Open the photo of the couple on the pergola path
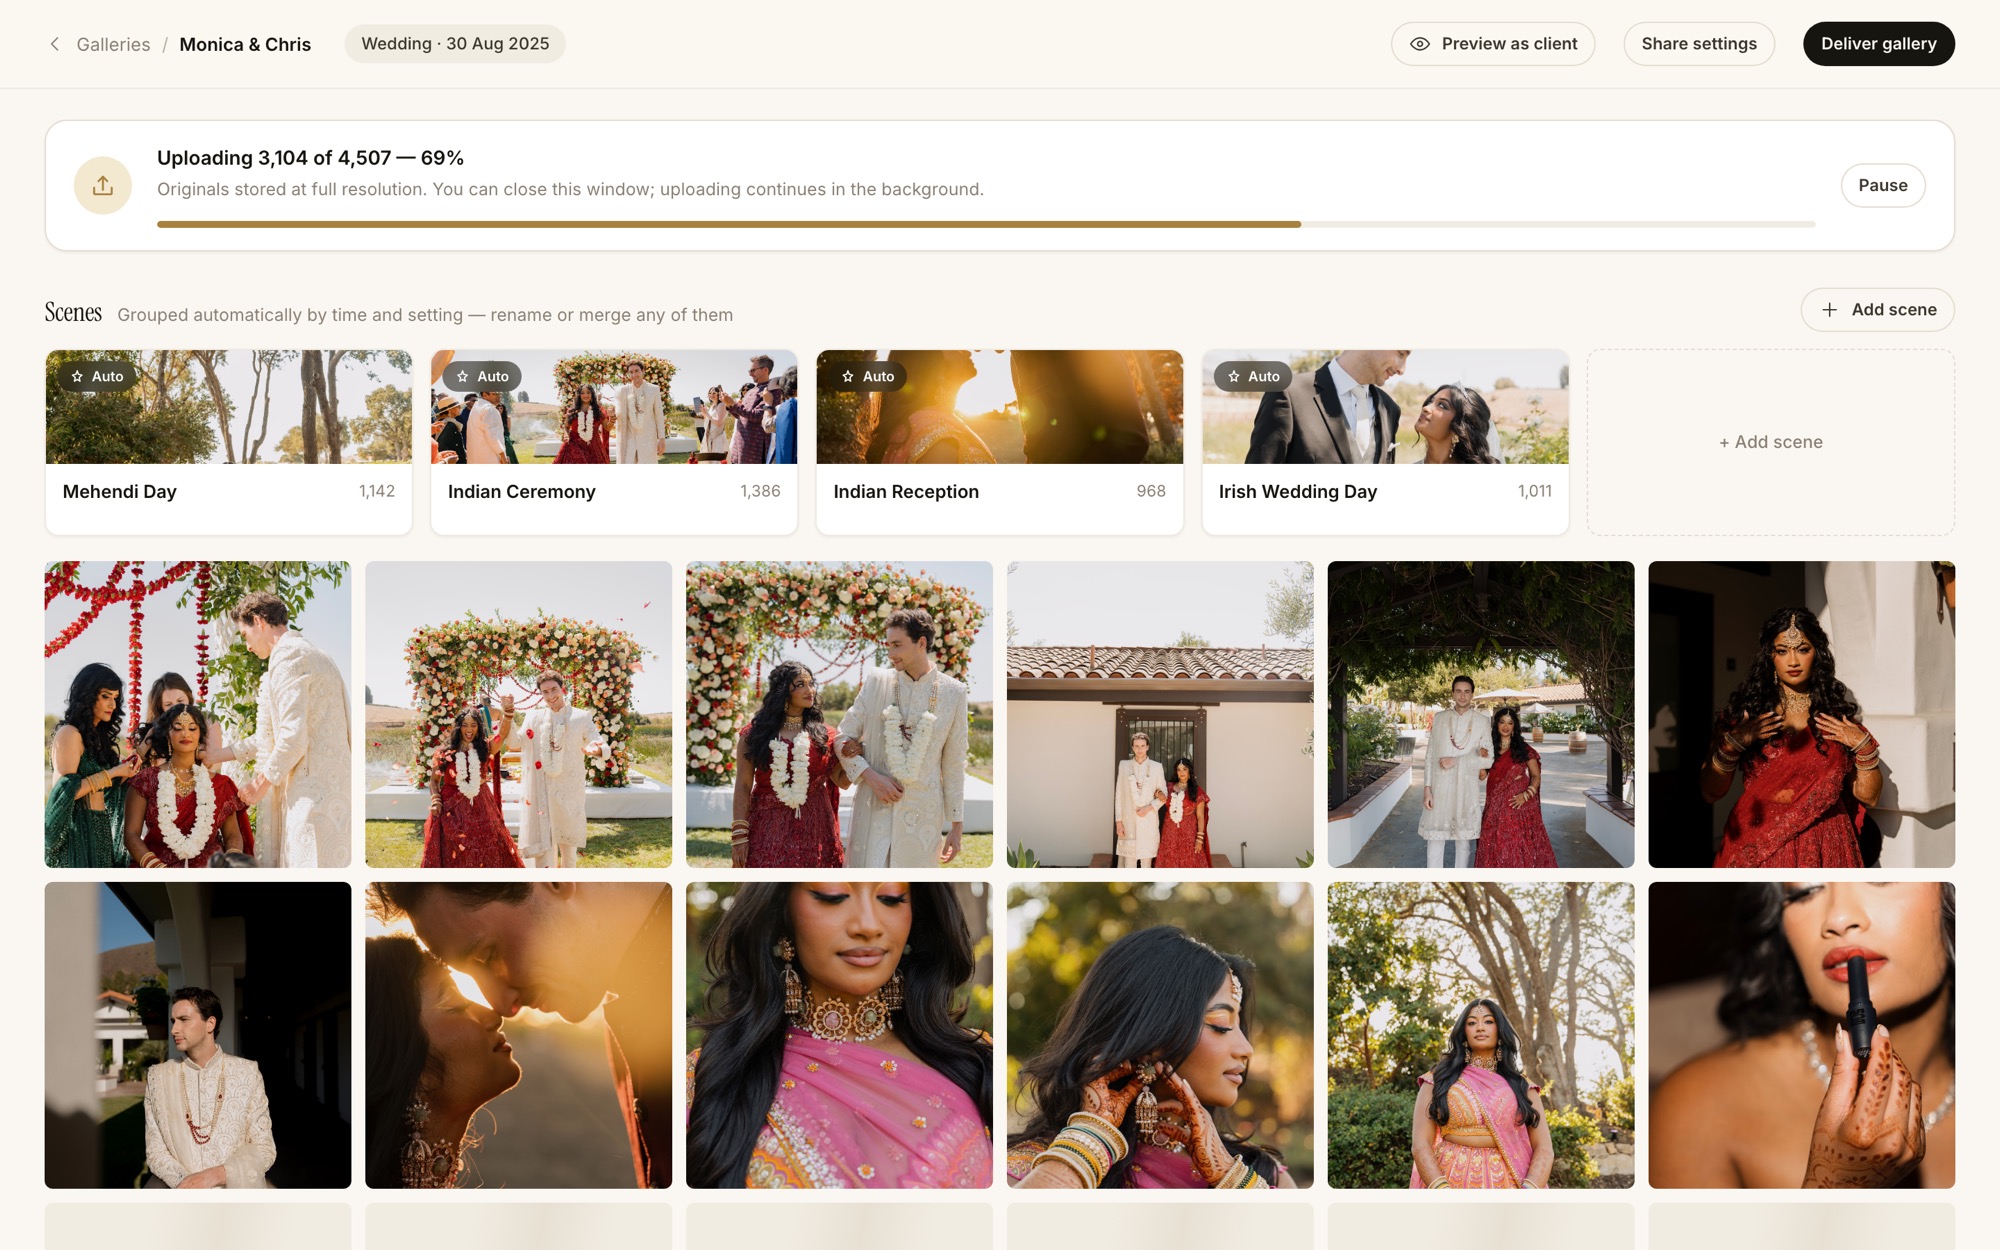Viewport: 2000px width, 1250px height. (x=1481, y=714)
